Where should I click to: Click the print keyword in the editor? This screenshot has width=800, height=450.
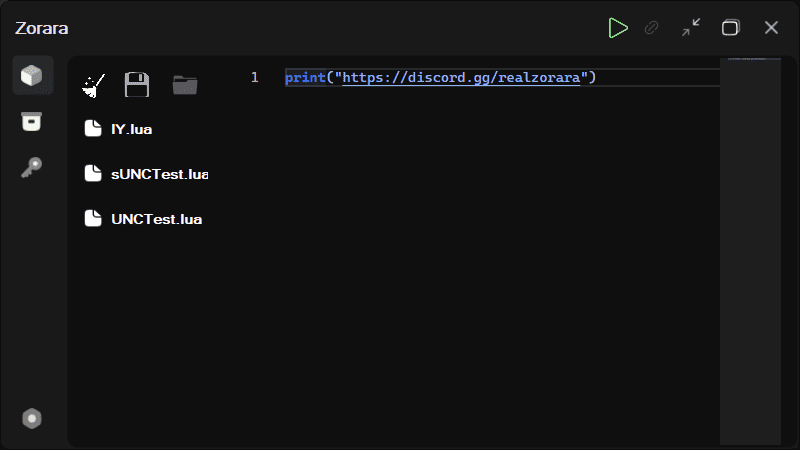[305, 78]
